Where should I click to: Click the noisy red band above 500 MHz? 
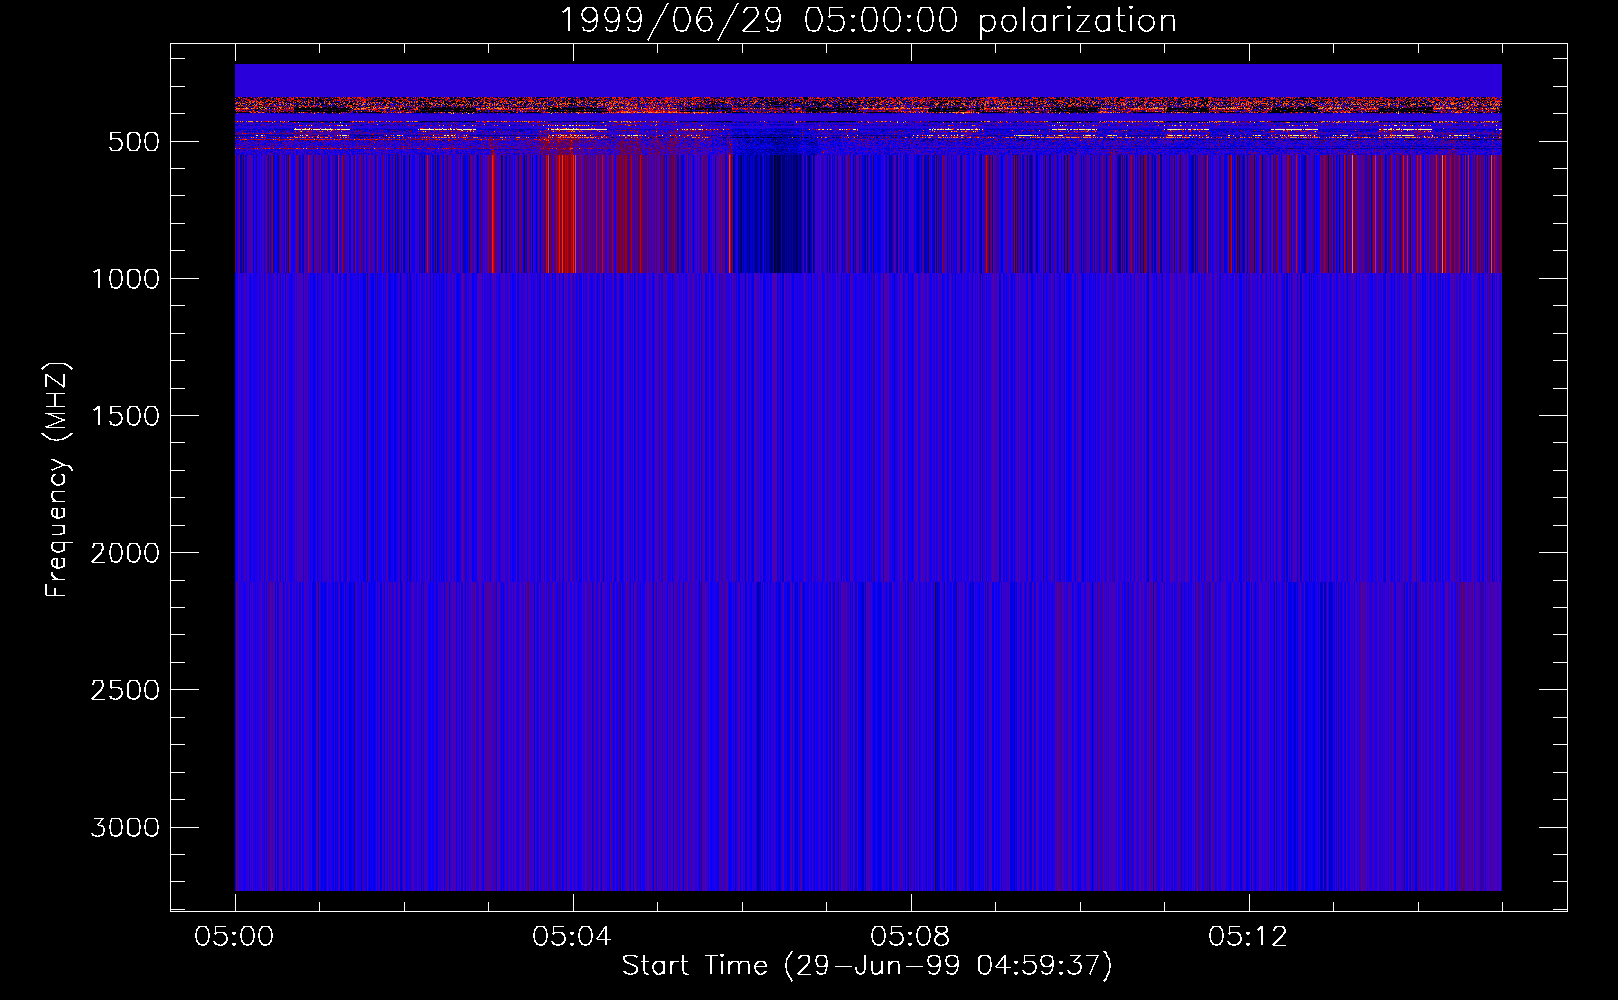(x=868, y=105)
